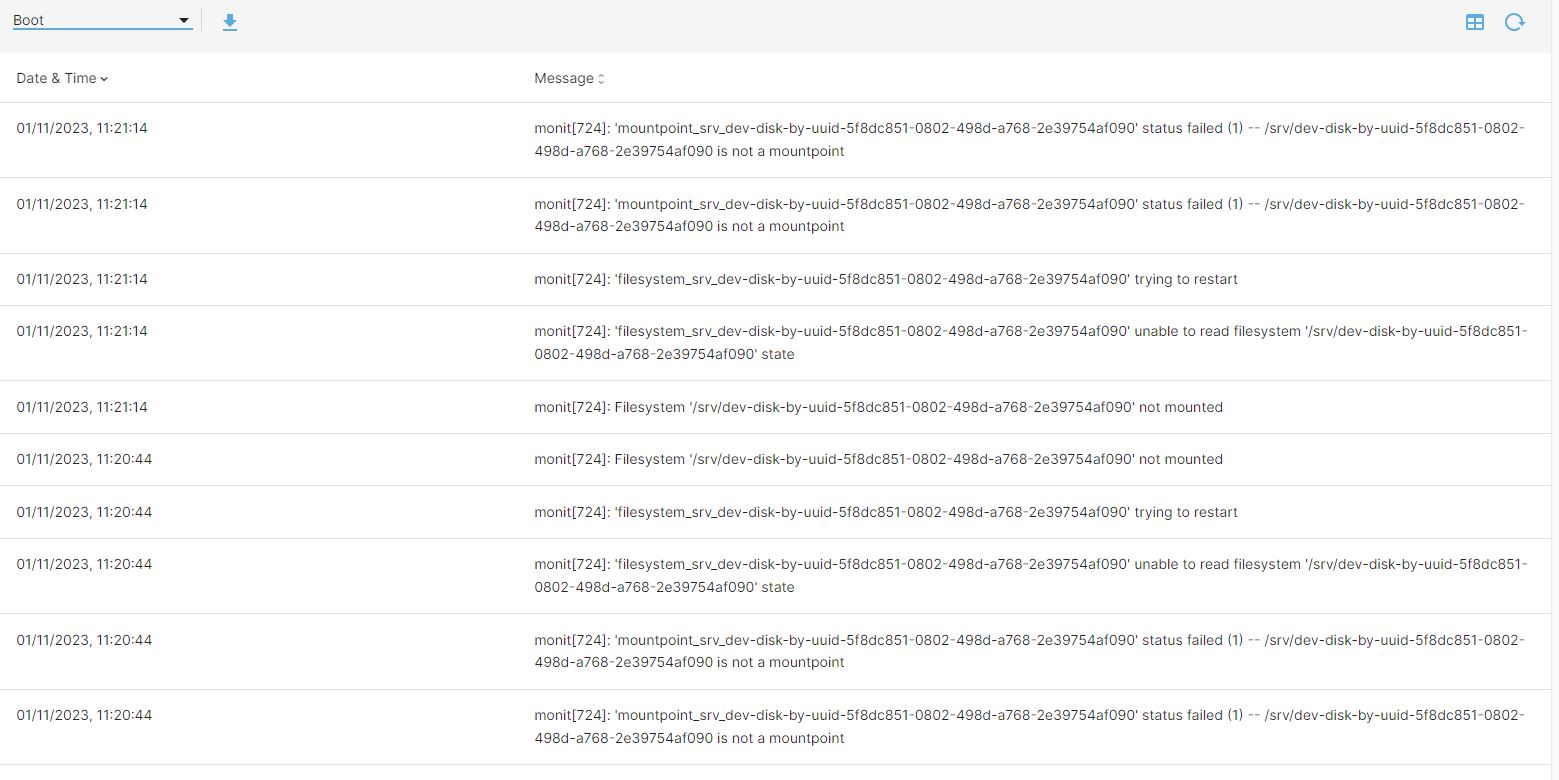Open the column visibility toggle icon
Screen dimensions: 1559x780
tap(1474, 22)
